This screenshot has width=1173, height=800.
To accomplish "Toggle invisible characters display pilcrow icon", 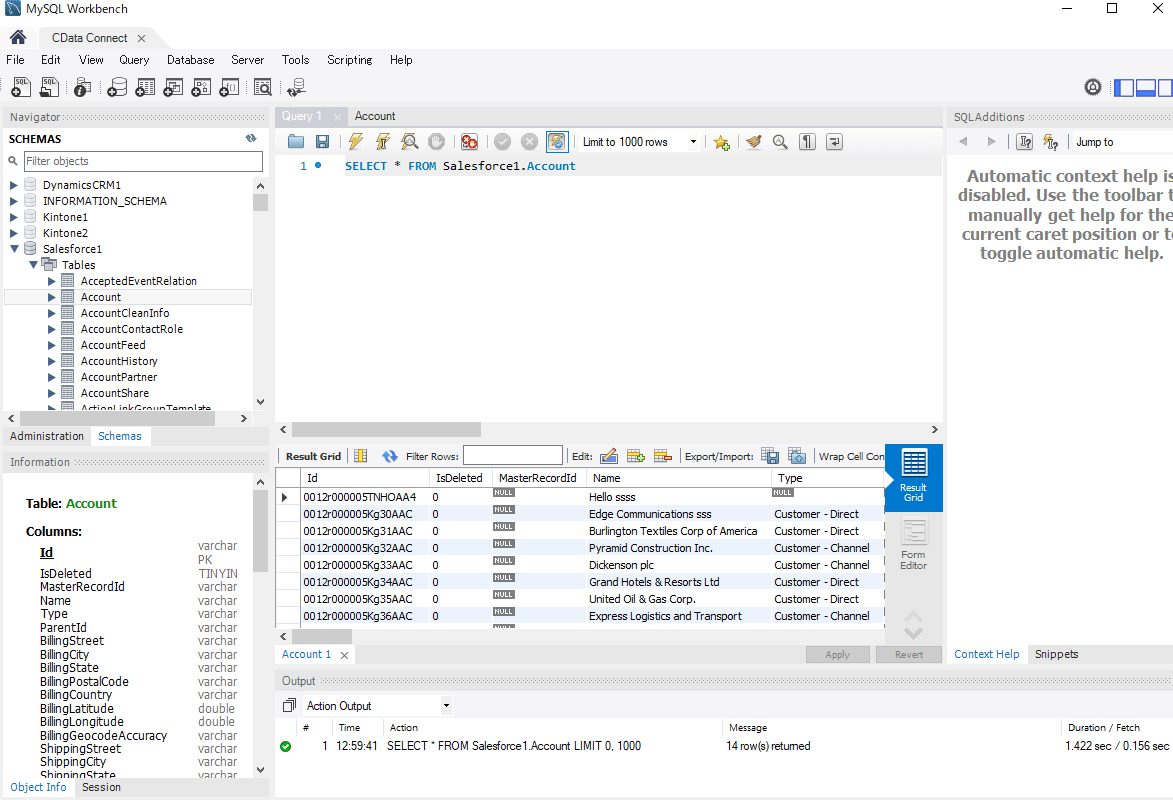I will (807, 142).
